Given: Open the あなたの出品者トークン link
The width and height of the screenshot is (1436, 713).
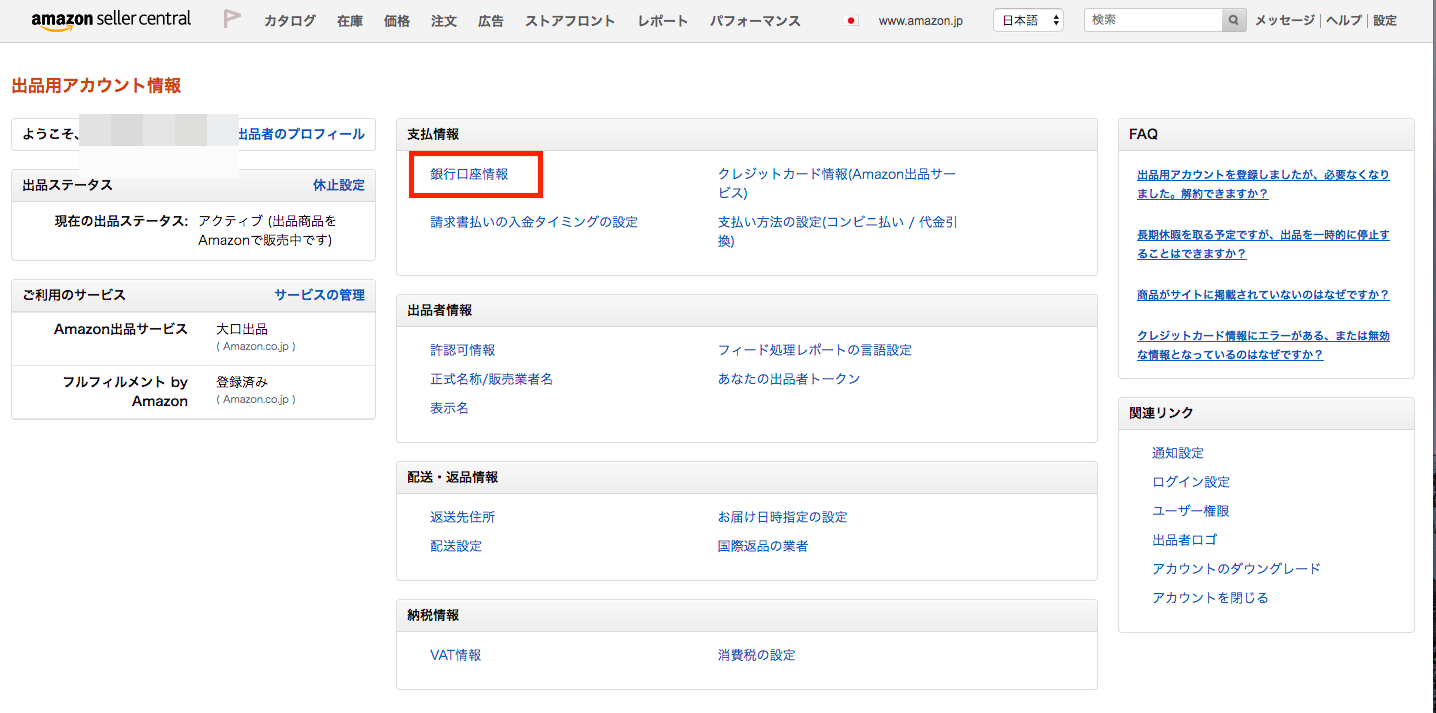Looking at the screenshot, I should point(789,379).
